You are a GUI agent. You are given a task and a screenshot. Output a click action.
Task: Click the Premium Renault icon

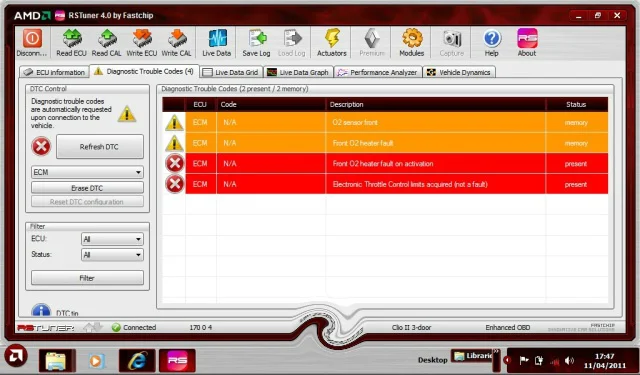point(372,39)
